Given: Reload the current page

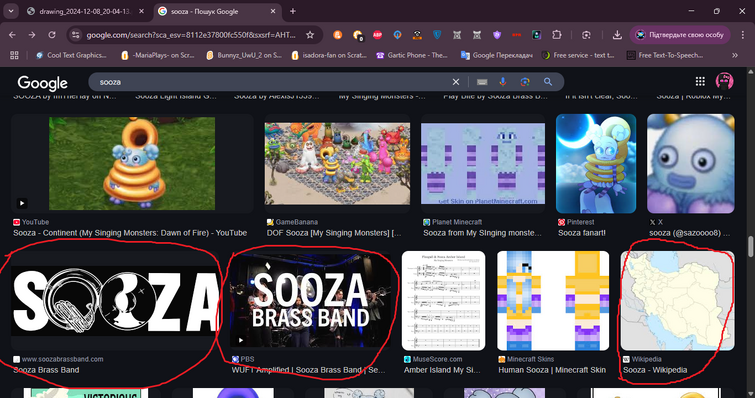Looking at the screenshot, I should point(52,35).
